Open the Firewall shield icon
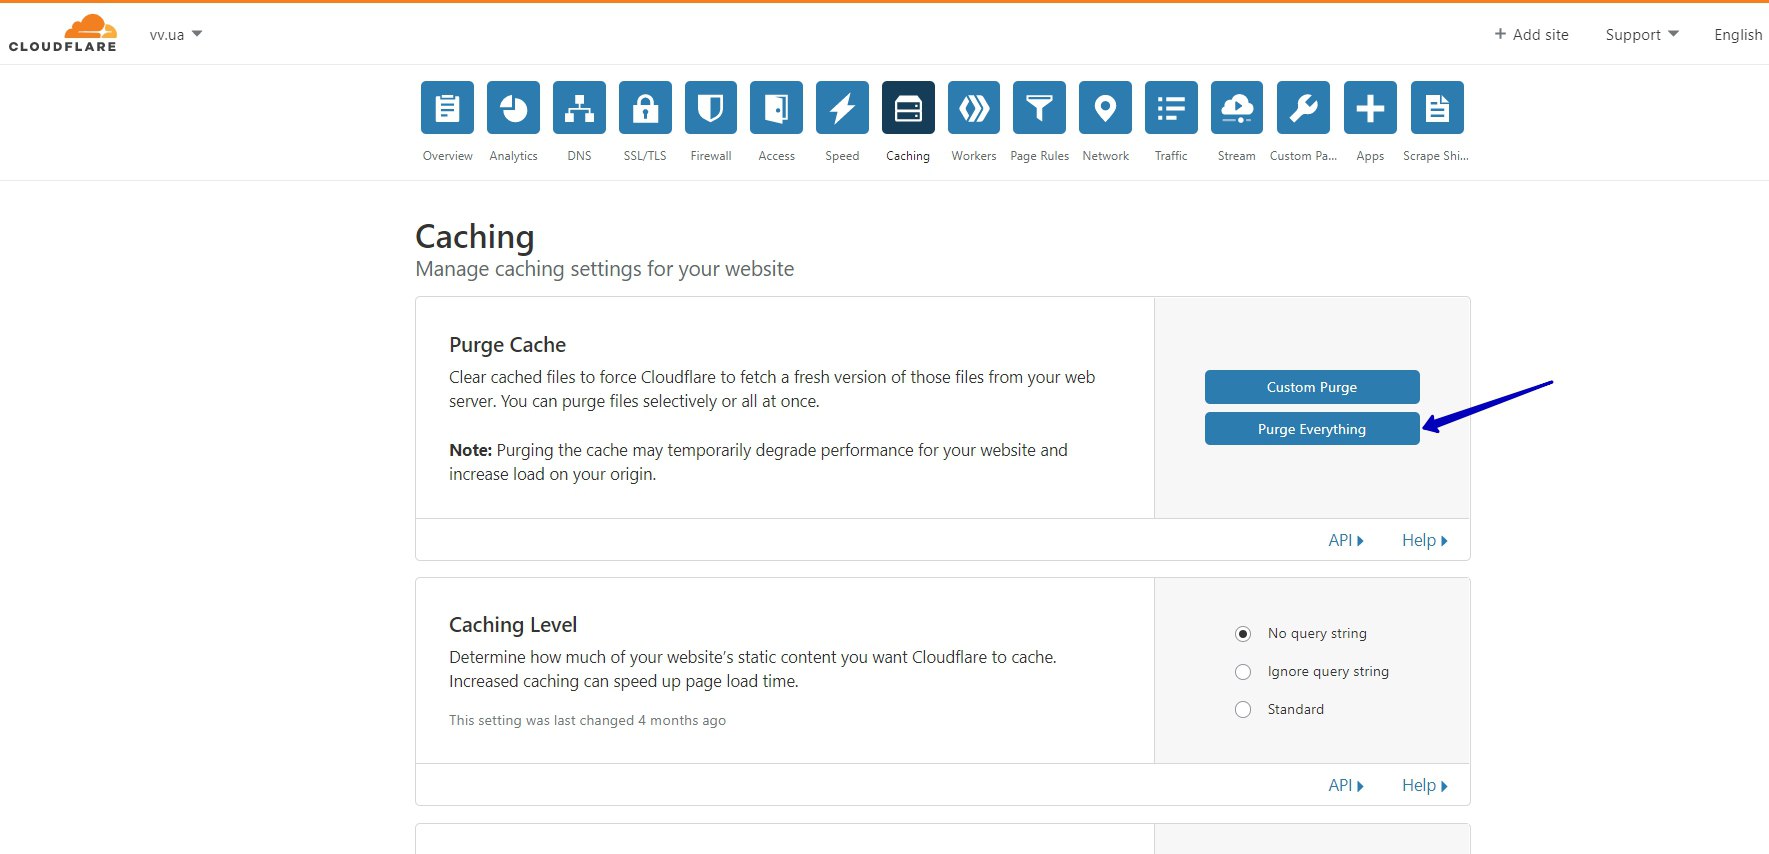 point(711,107)
